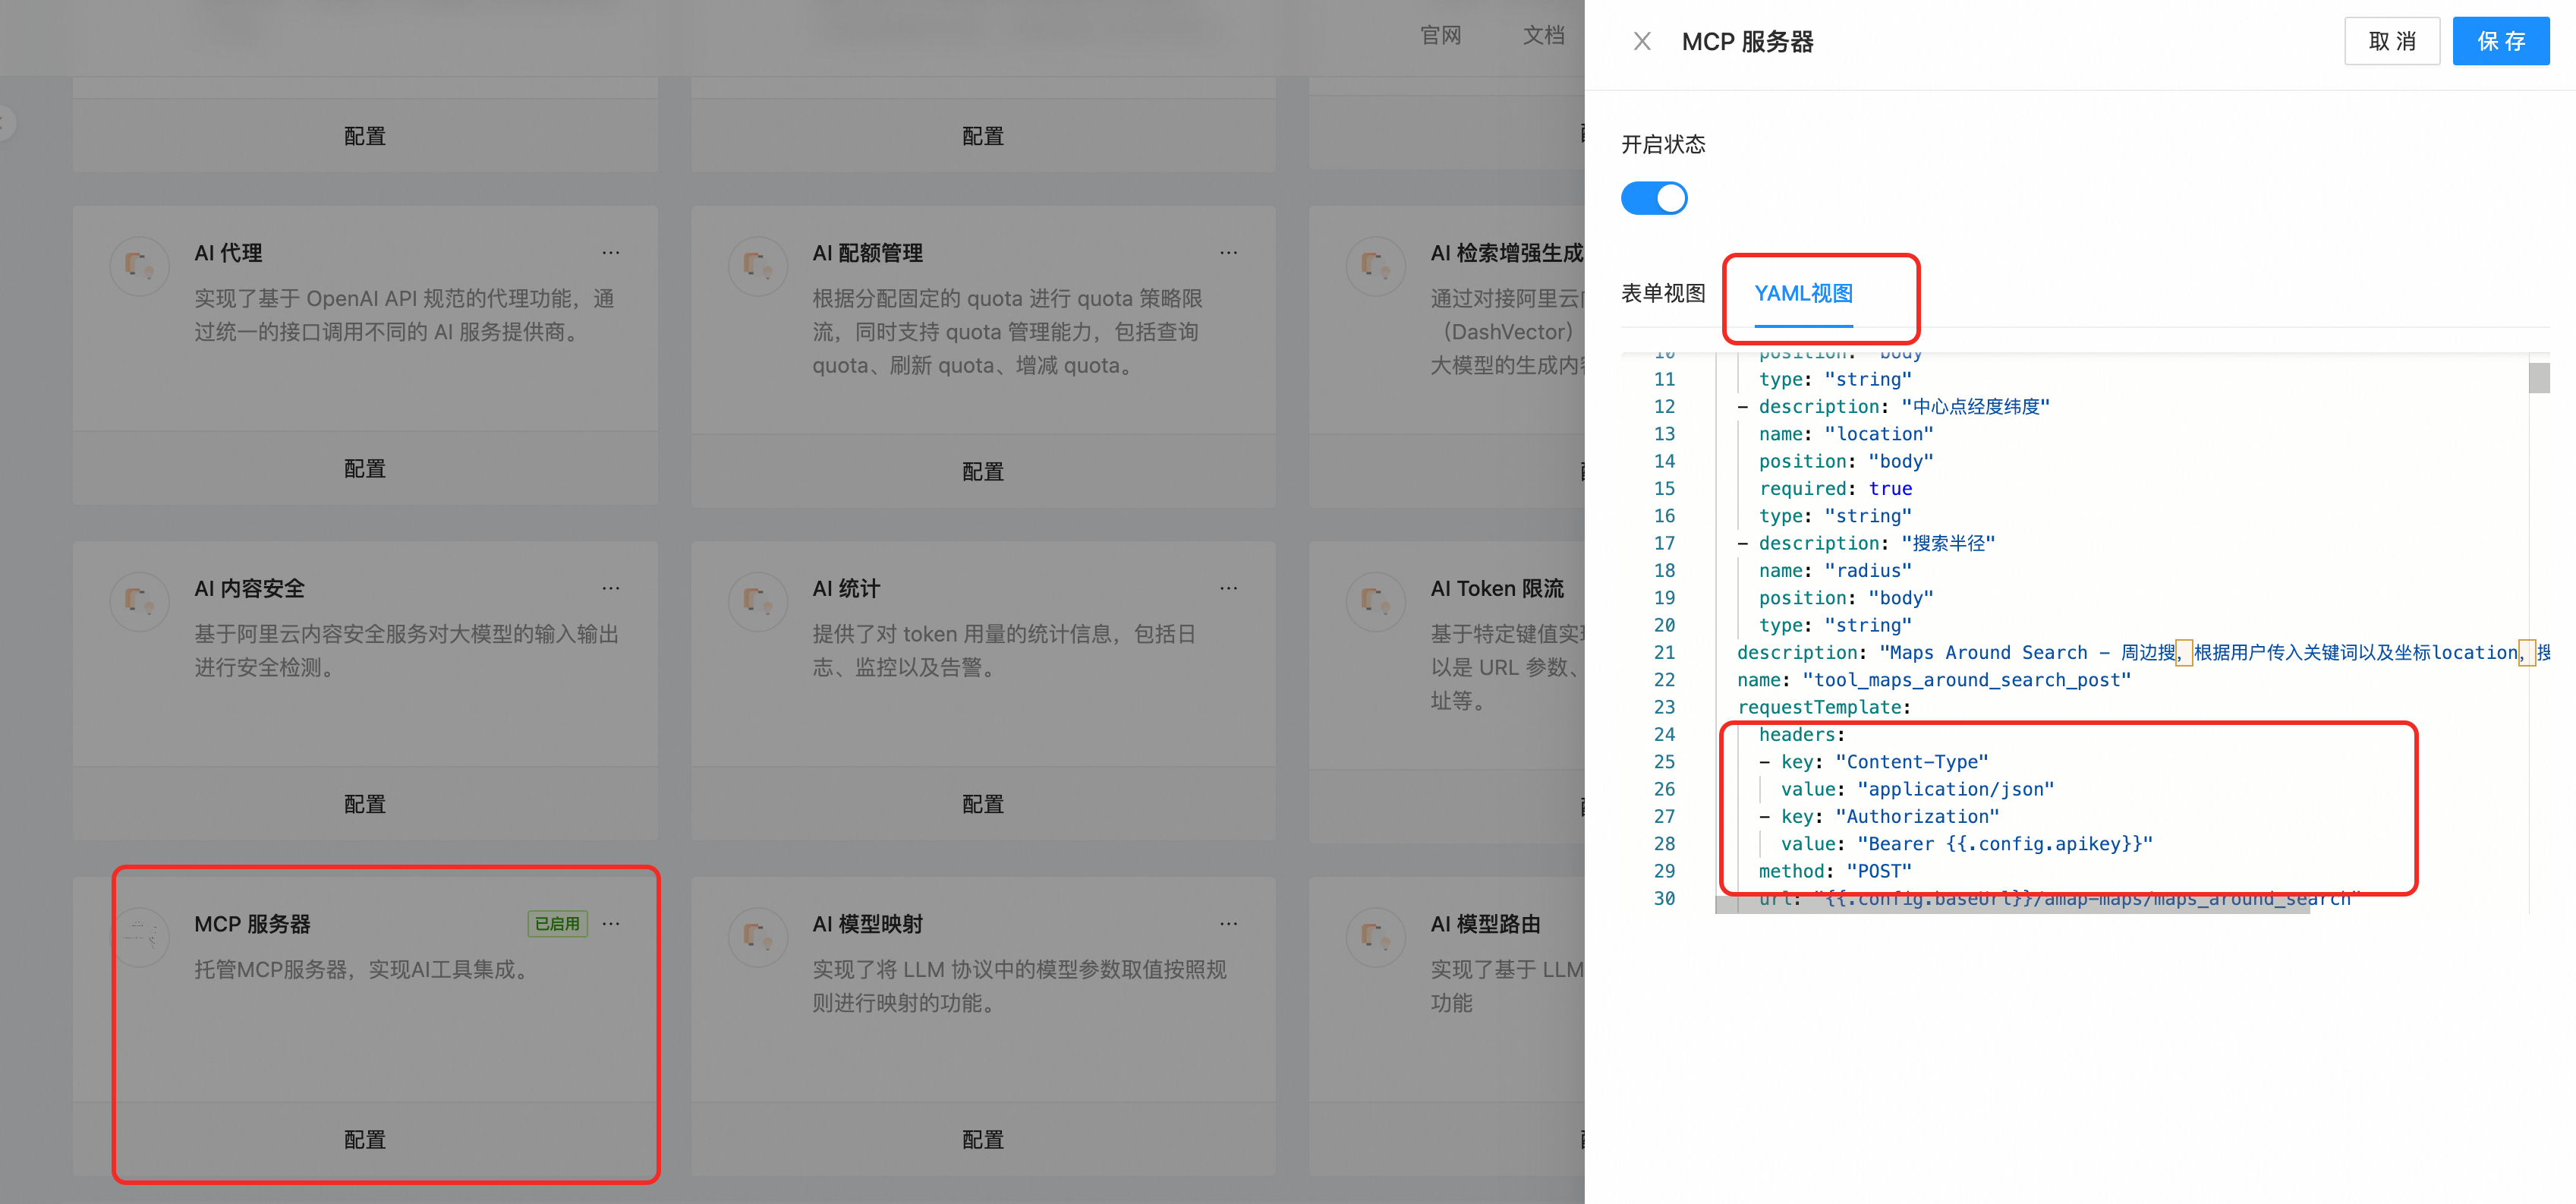Switch to the 表单视图 tab
Viewport: 2576px width, 1204px height.
coord(1662,293)
